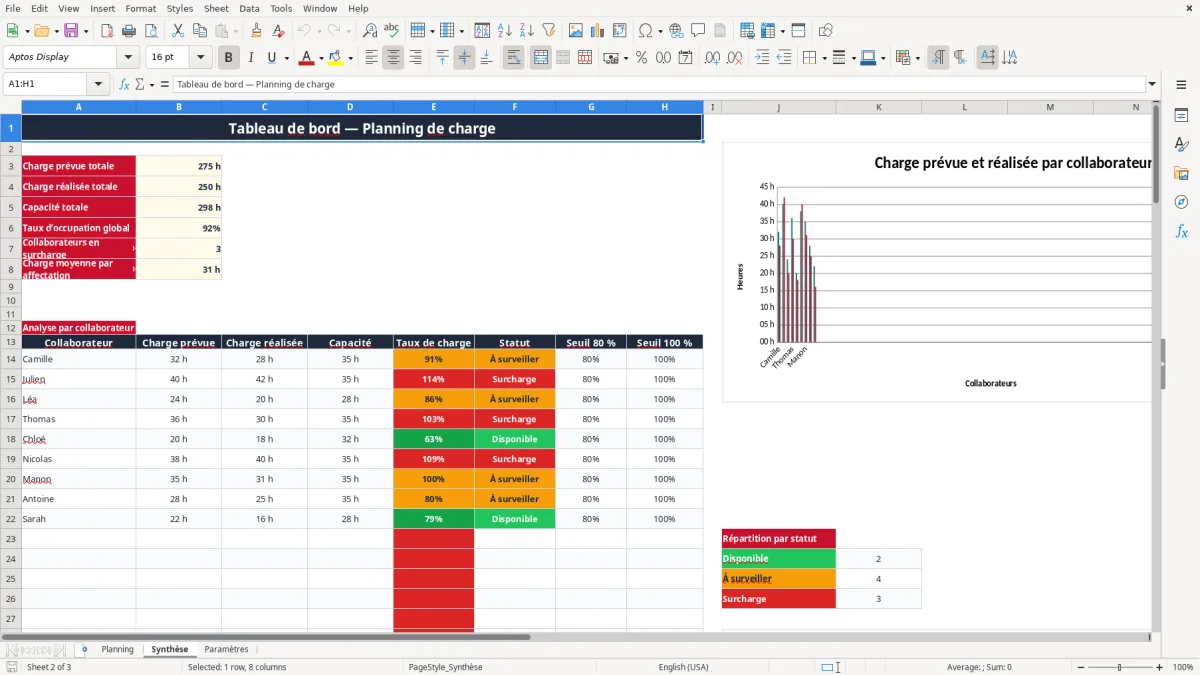Screen dimensions: 1200x675
Task: Toggle Align Right
Action: 415,58
